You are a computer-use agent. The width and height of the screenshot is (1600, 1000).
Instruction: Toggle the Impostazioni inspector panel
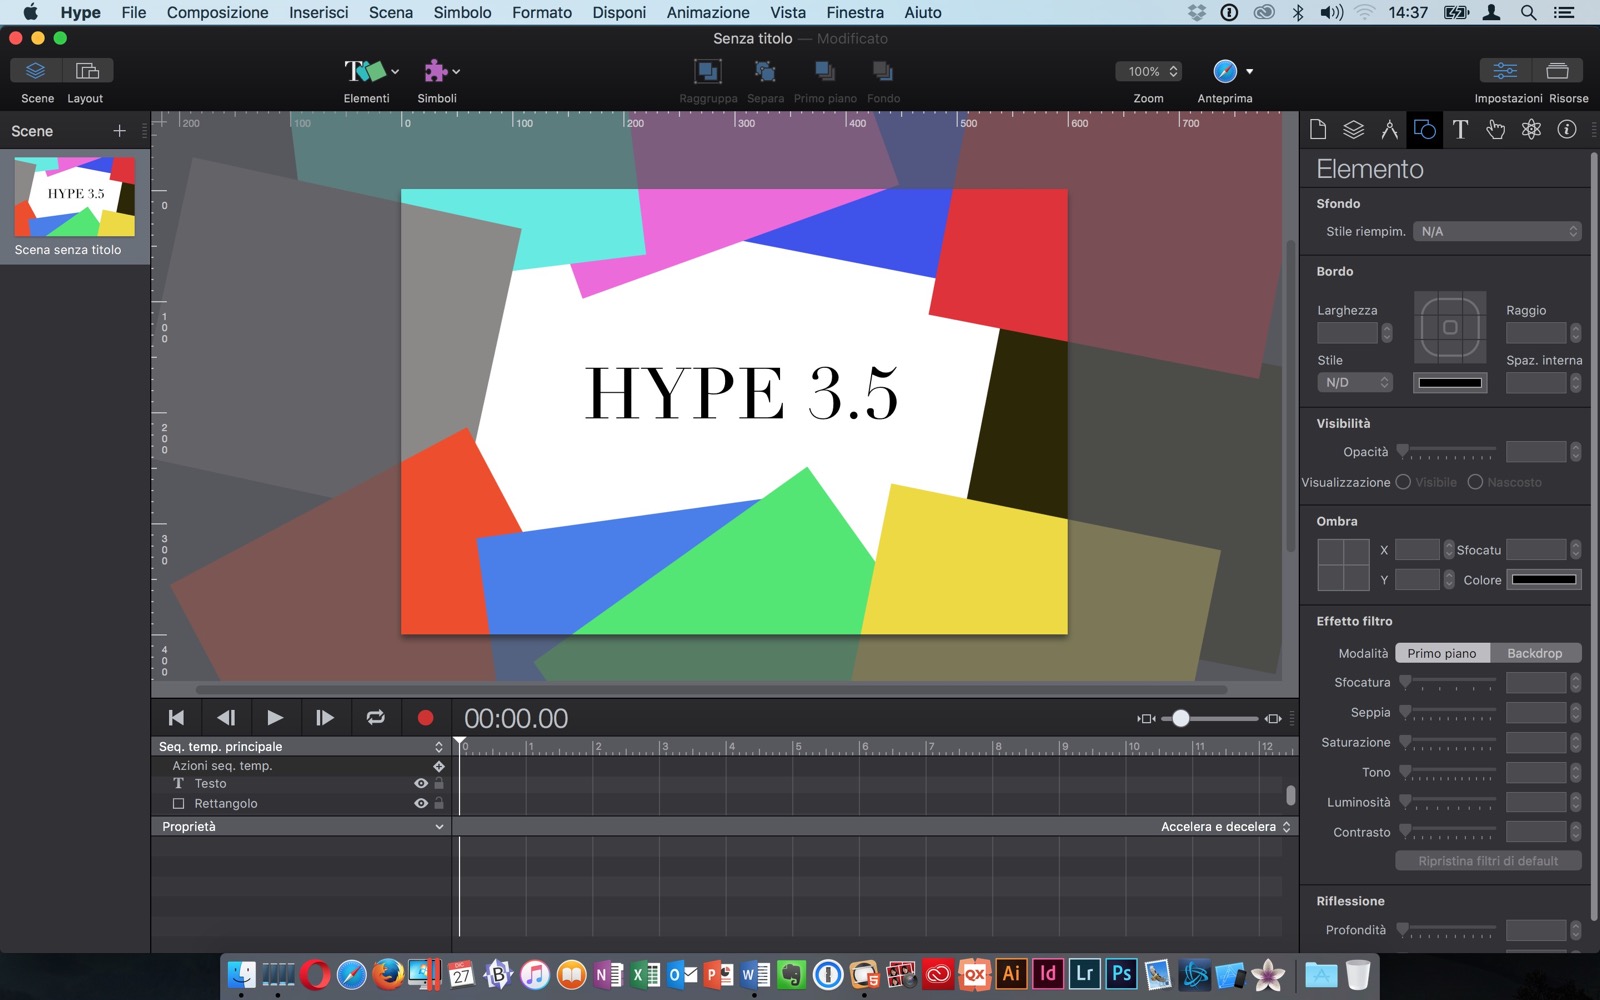point(1505,71)
